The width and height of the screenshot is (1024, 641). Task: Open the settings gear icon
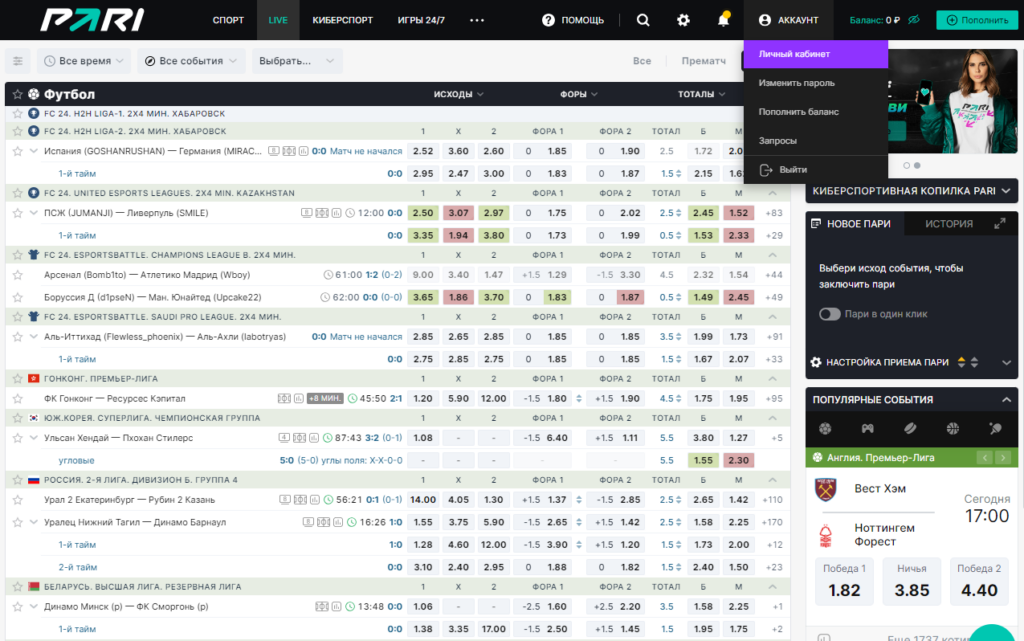(x=683, y=20)
